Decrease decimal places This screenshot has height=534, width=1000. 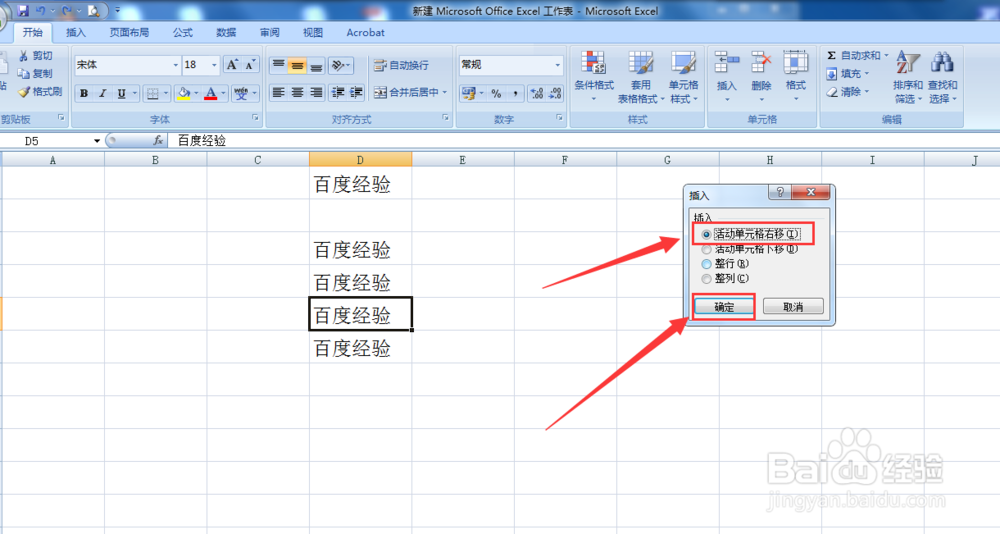point(555,94)
